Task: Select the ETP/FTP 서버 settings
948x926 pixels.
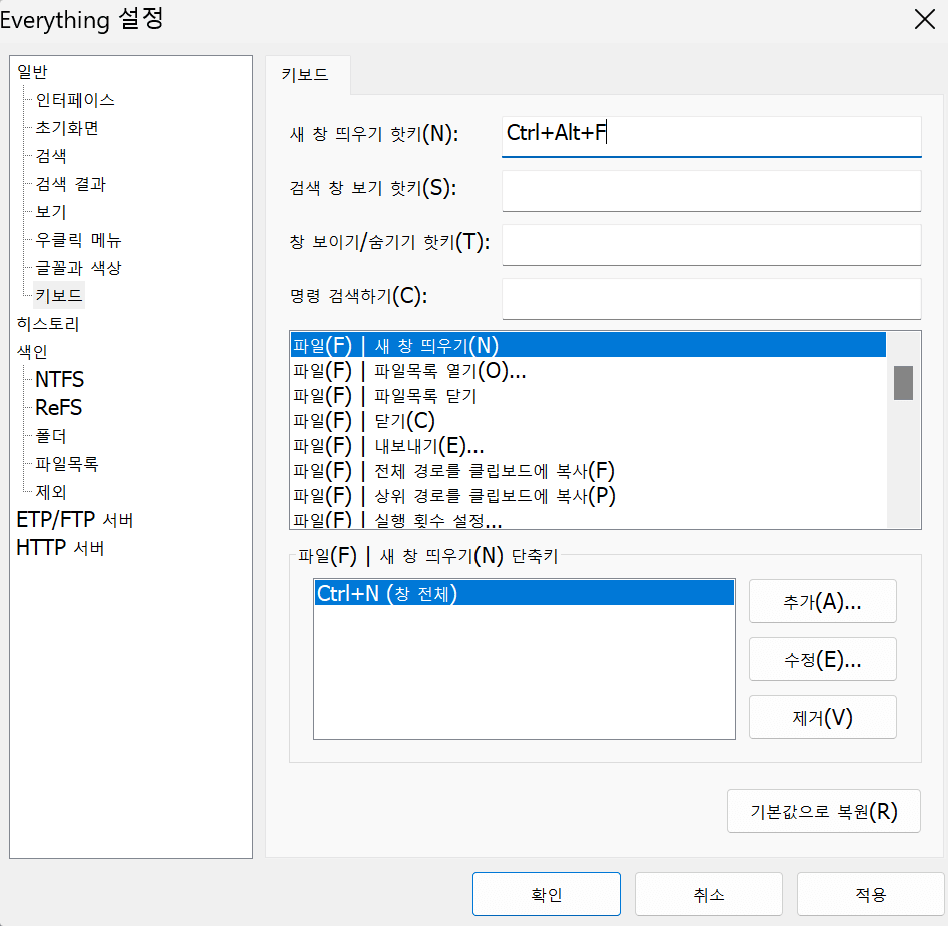Action: click(66, 519)
